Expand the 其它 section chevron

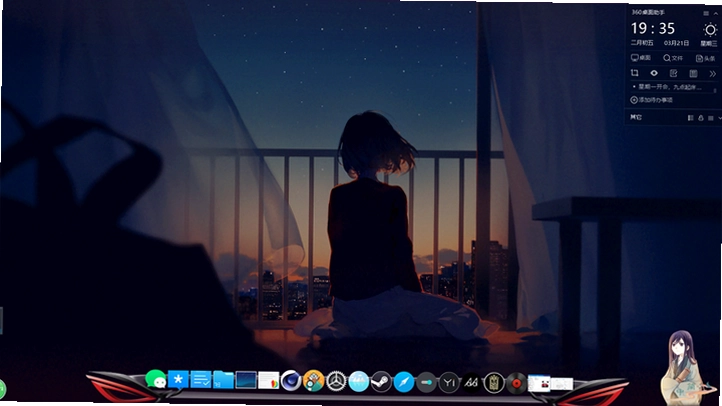pyautogui.click(x=720, y=118)
